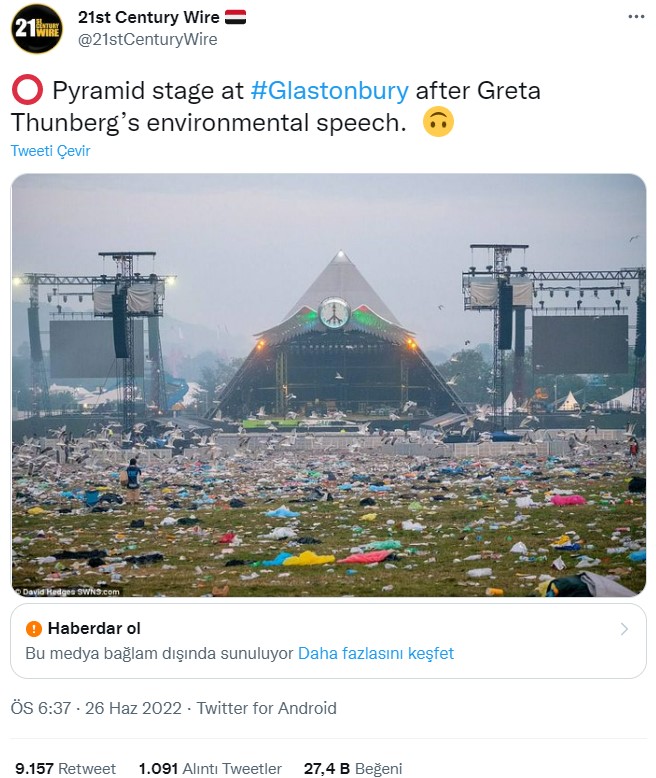Image resolution: width=656 pixels, height=778 pixels.
Task: Follow the Daha fazlasını keşfet link
Action: pyautogui.click(x=376, y=653)
